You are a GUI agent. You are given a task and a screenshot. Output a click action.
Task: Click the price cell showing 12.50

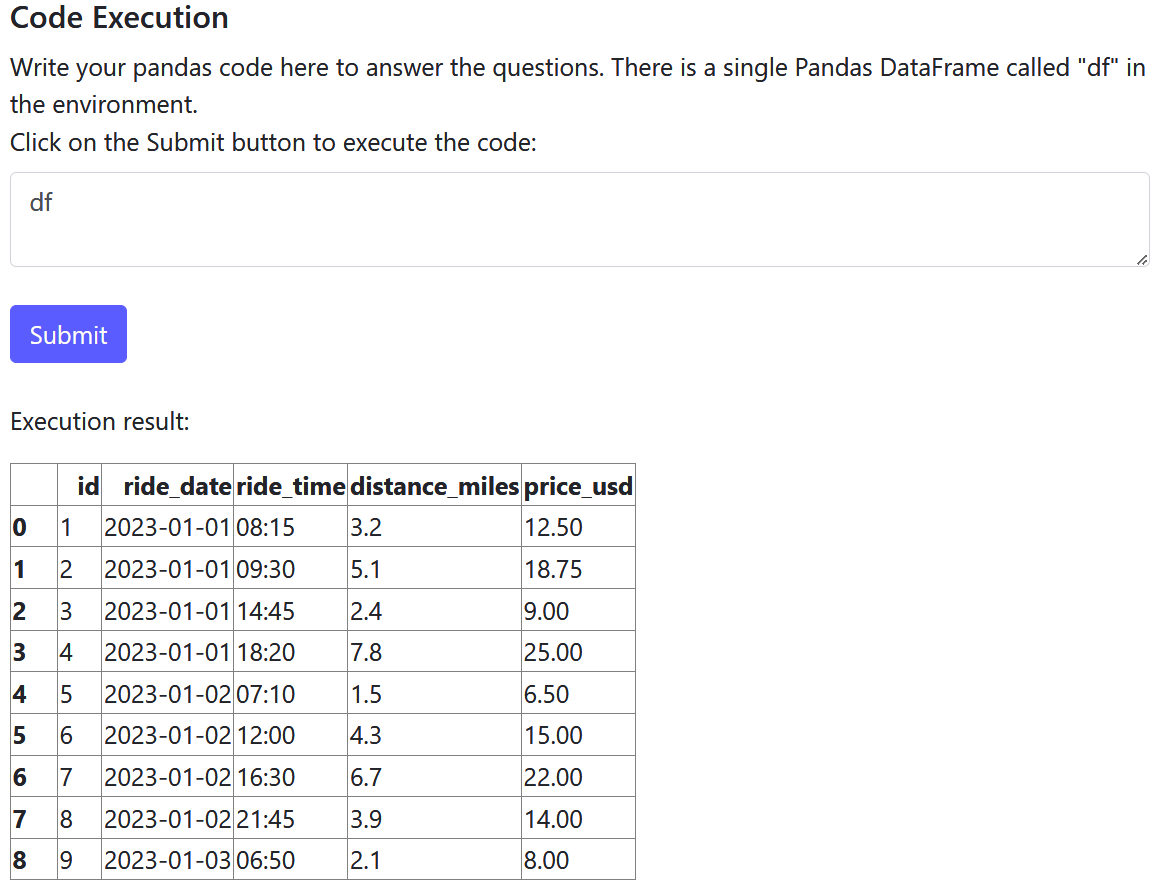tap(553, 527)
